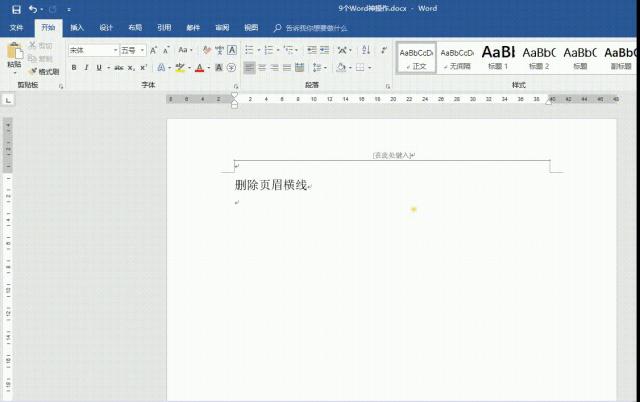Open the 文件 (File) tab
This screenshot has width=640, height=402.
(16, 28)
